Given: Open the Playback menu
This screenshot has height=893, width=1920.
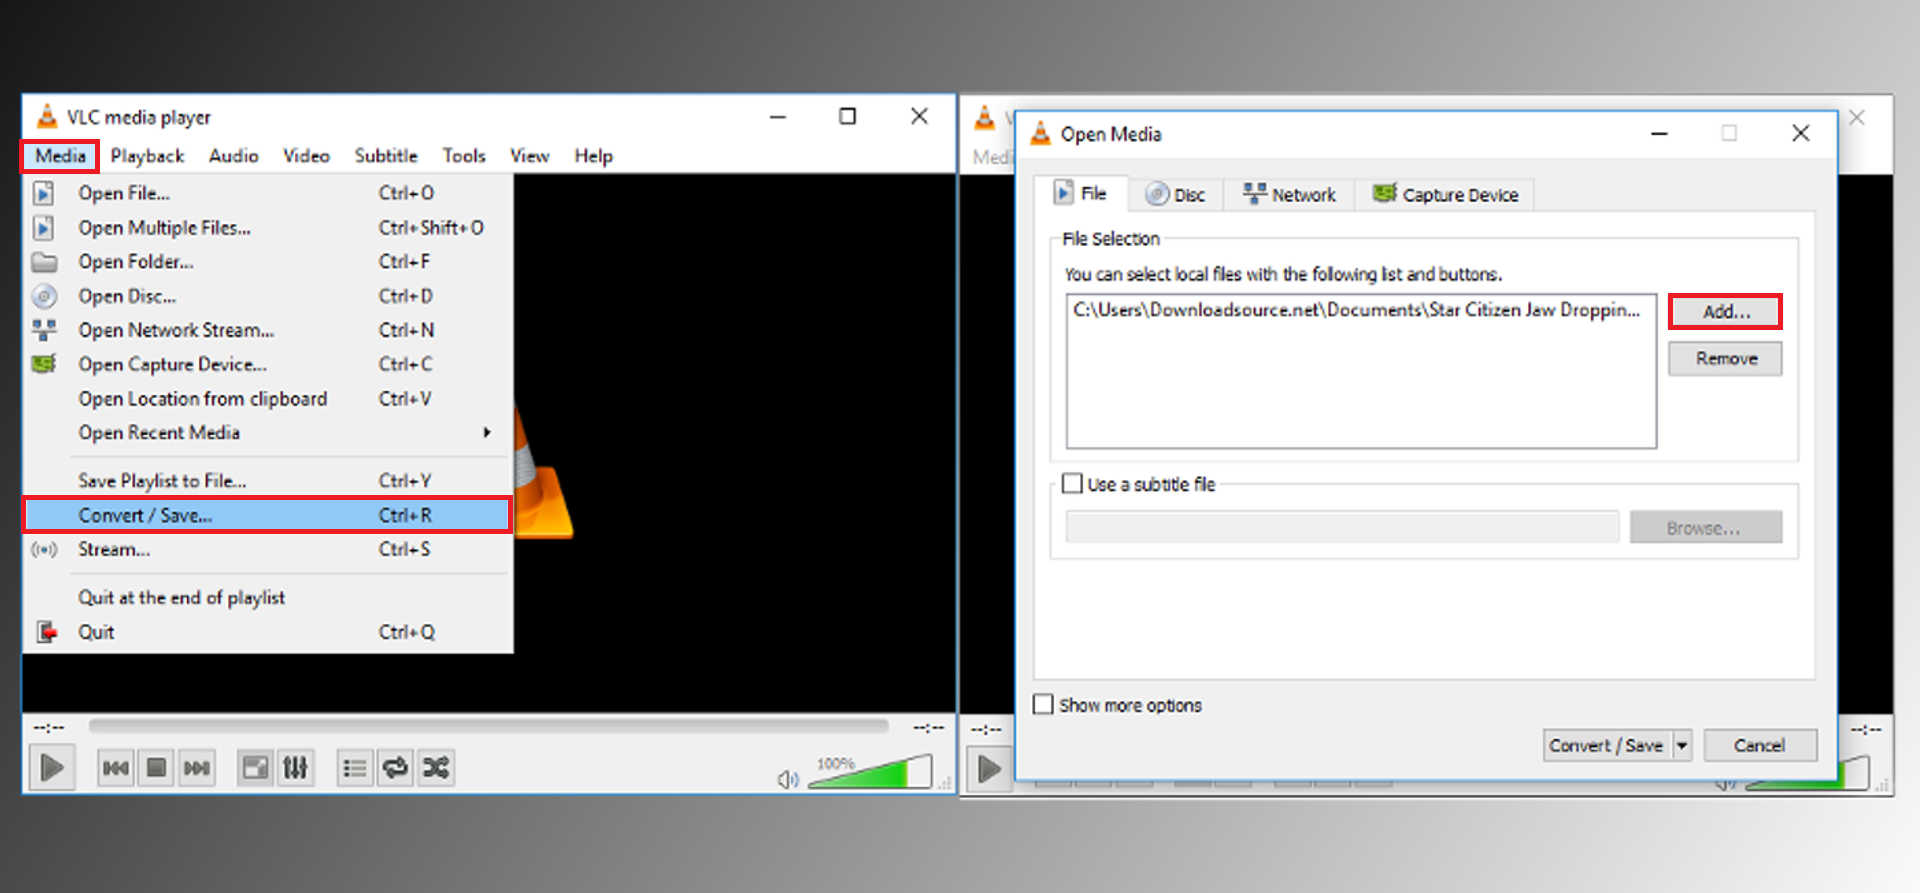Looking at the screenshot, I should (x=147, y=156).
